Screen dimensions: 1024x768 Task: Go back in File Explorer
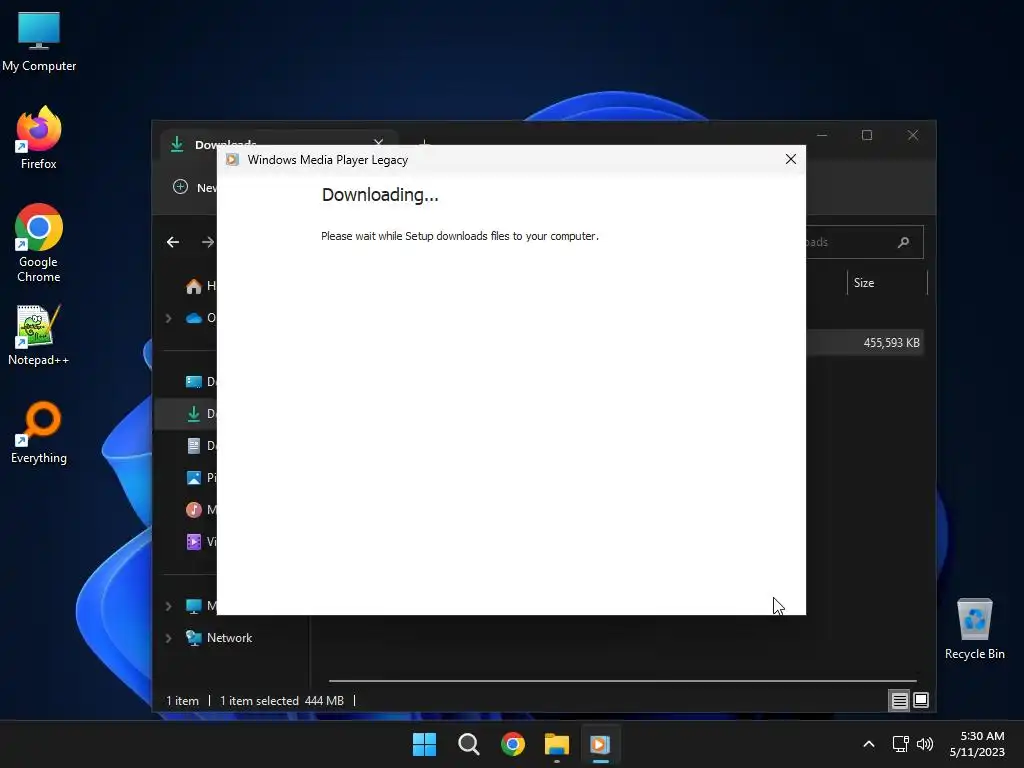[x=173, y=242]
